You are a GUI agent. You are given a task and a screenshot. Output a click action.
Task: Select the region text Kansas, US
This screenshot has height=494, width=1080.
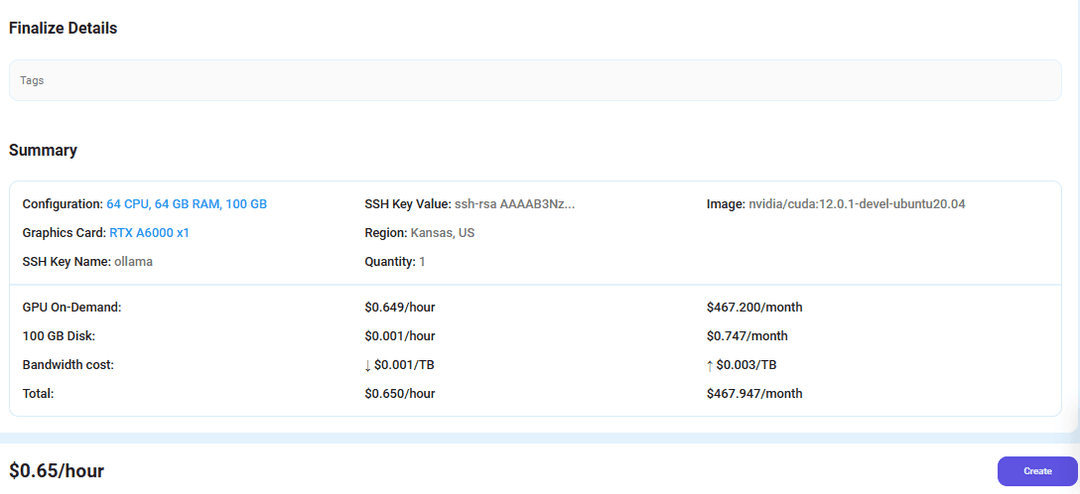(x=442, y=233)
